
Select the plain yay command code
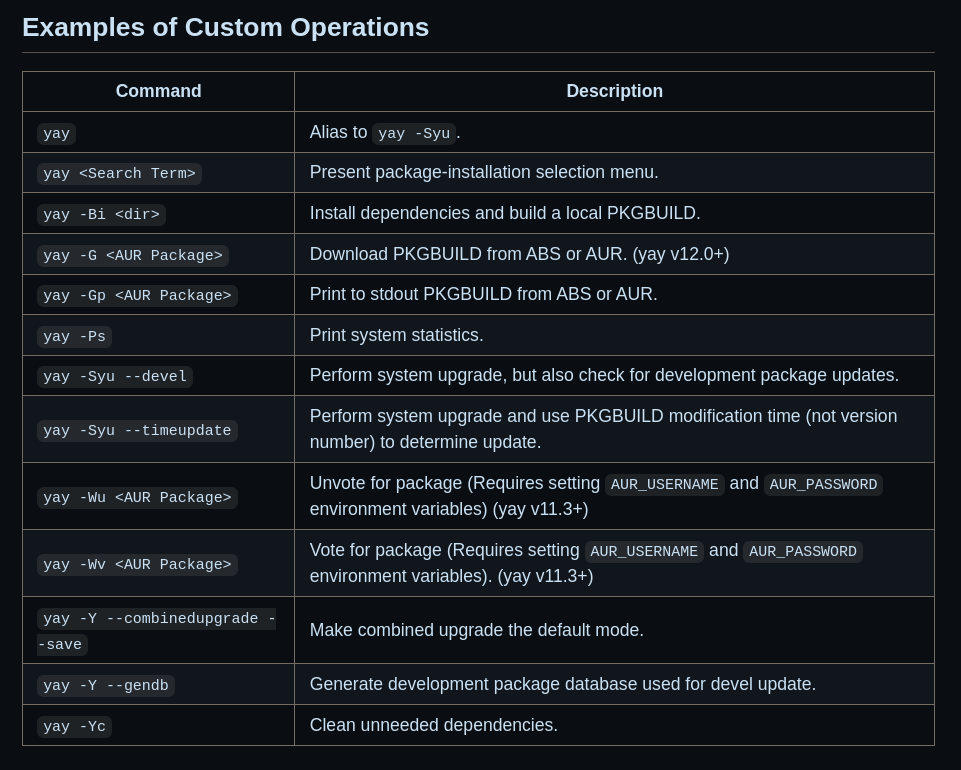(56, 134)
